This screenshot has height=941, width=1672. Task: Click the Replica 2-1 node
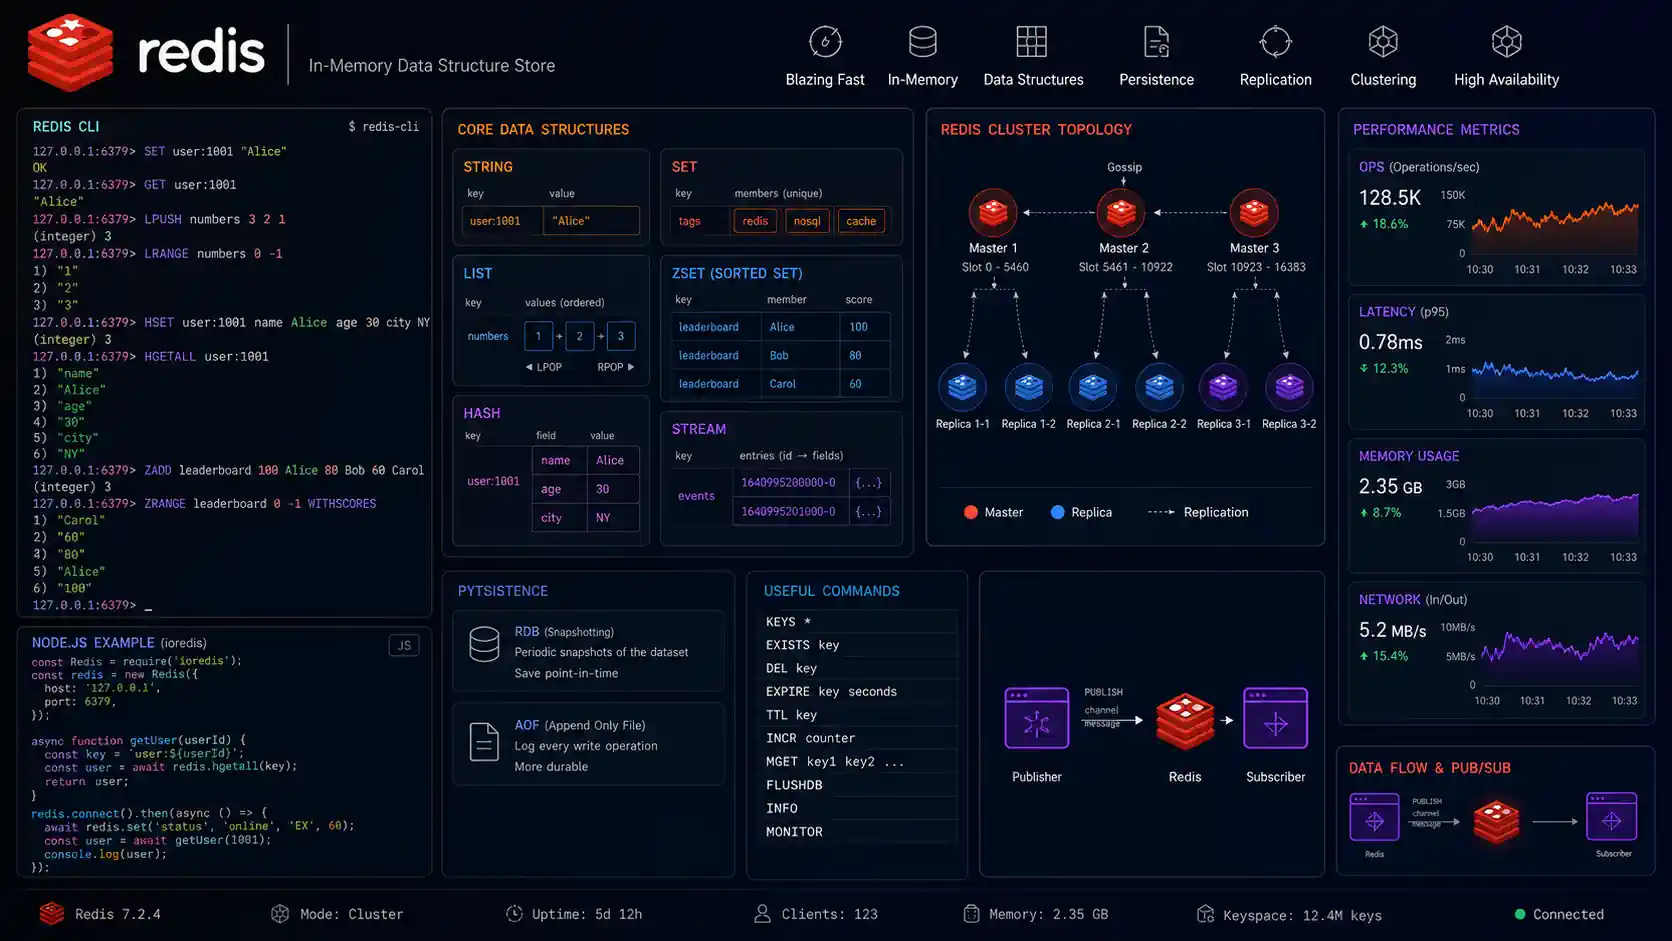pos(1093,387)
